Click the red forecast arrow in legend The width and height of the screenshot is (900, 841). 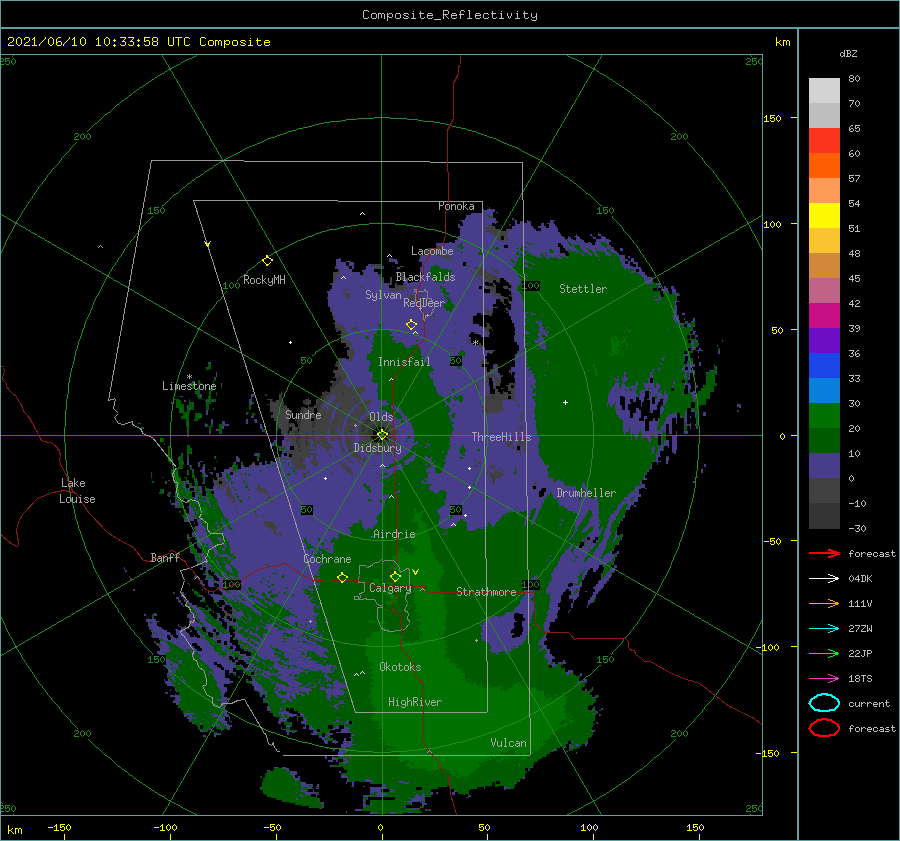[x=824, y=553]
